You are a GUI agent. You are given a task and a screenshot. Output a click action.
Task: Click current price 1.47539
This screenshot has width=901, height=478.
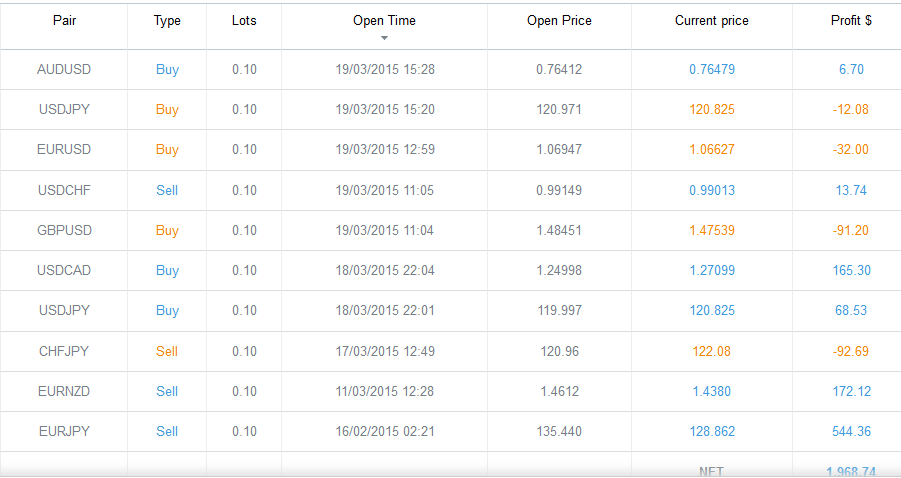point(712,230)
